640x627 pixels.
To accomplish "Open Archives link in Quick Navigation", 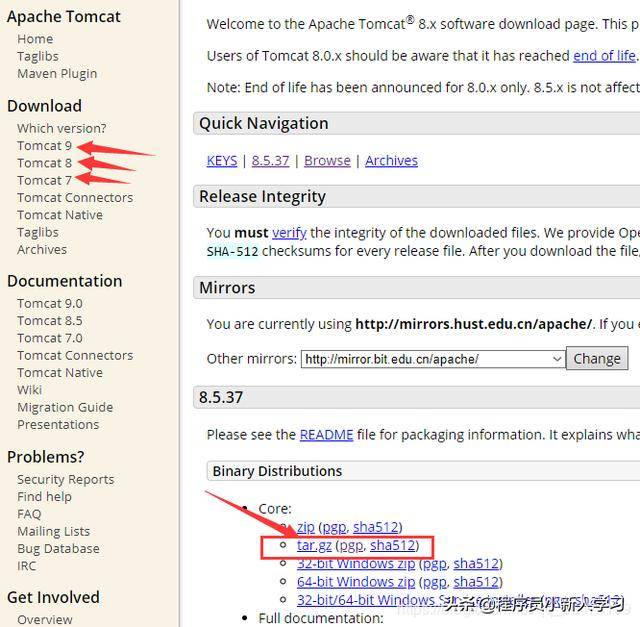I will pyautogui.click(x=391, y=161).
